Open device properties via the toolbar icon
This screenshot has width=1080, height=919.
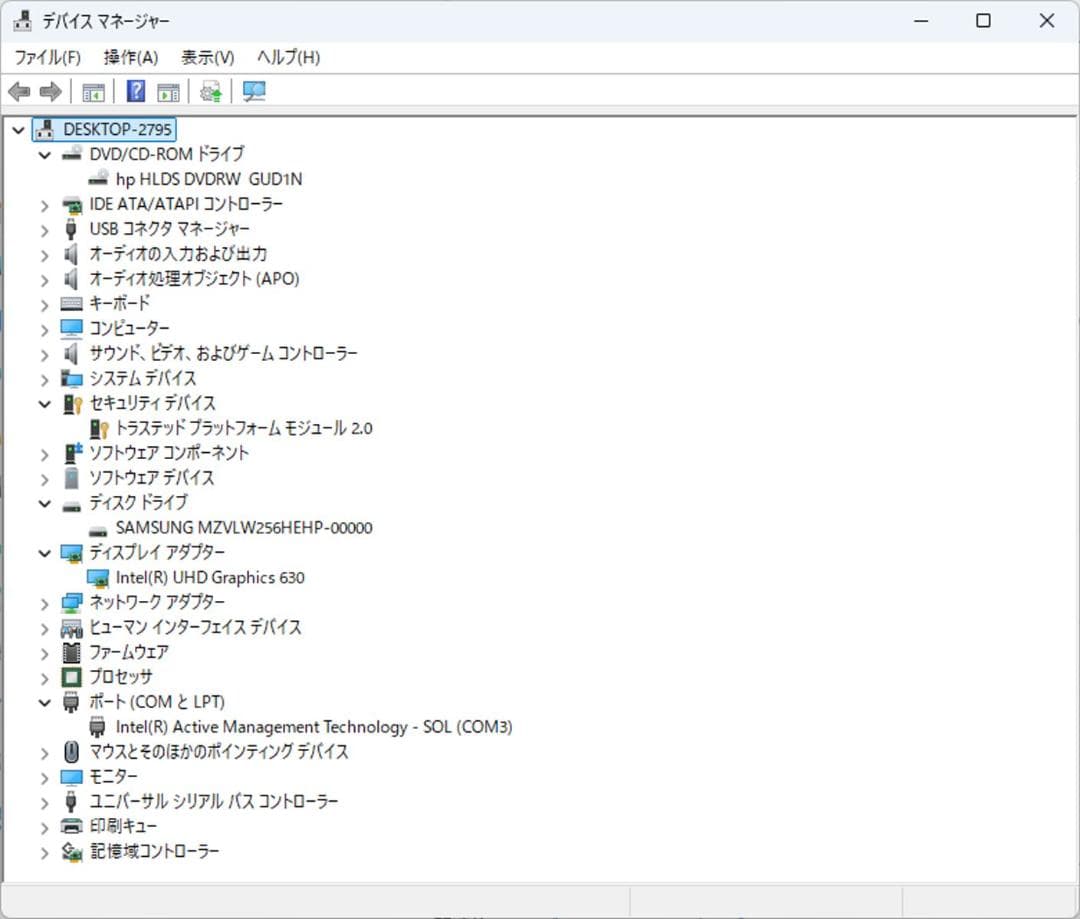pyautogui.click(x=167, y=91)
